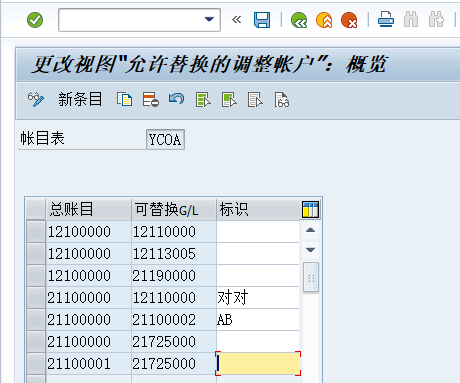460x383 pixels.
Task: Select row 21100000 with 可替换G/L 21725000
Action: click(36, 342)
